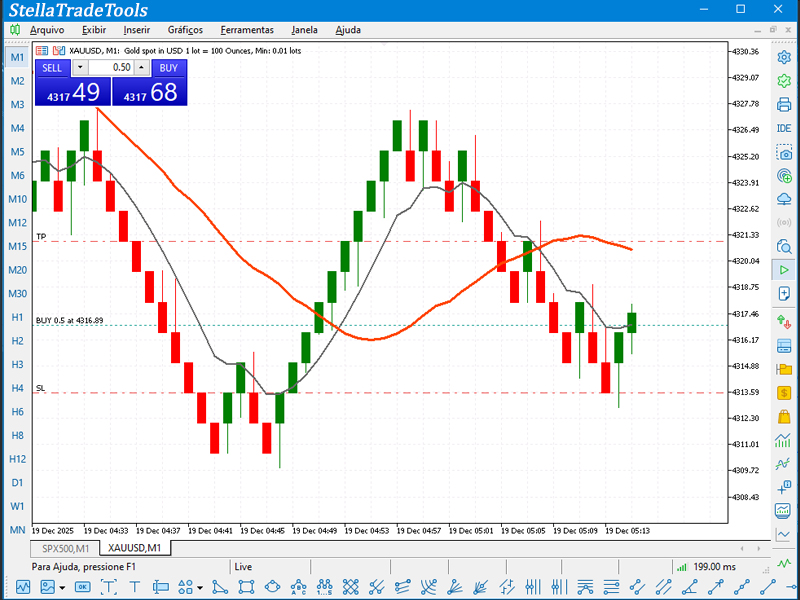Expand the shapes tool dropdown arrow

200,587
